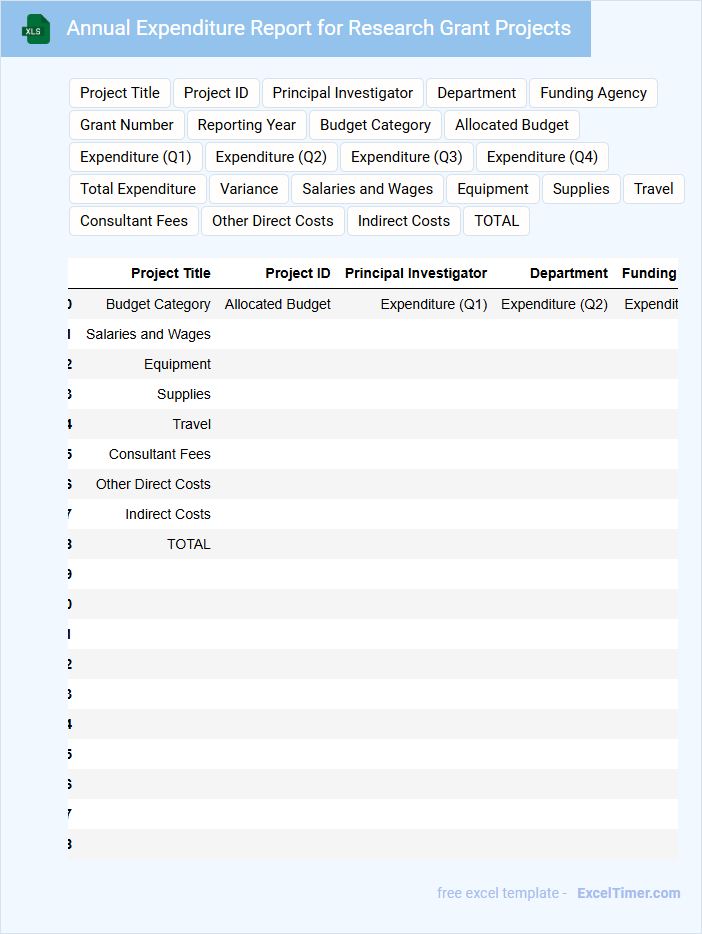Choose the Expenditure (Q4) tag
The width and height of the screenshot is (702, 934).
pos(542,157)
